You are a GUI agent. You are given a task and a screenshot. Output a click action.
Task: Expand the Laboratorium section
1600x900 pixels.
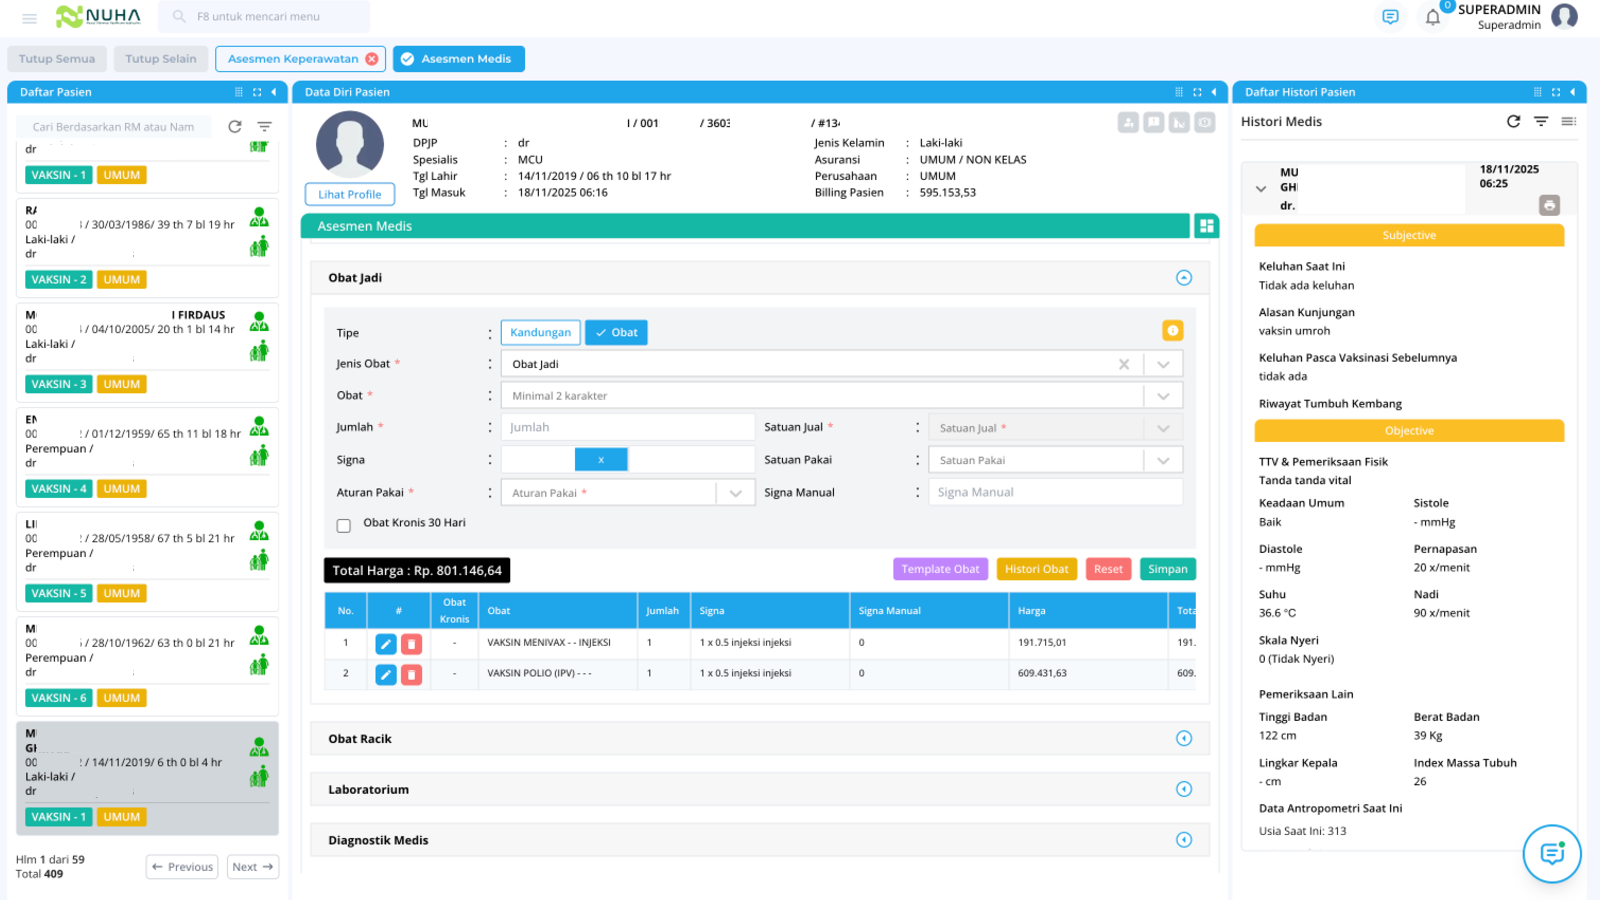1184,789
